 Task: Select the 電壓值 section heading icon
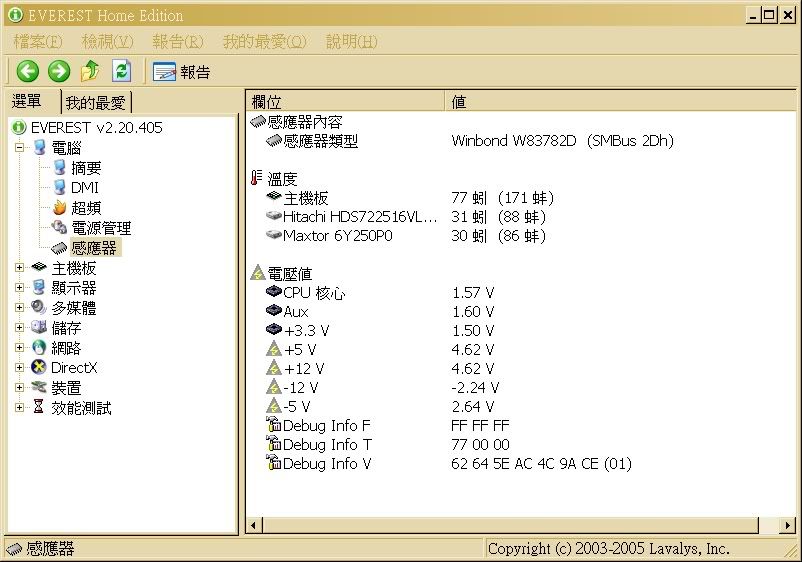click(257, 273)
